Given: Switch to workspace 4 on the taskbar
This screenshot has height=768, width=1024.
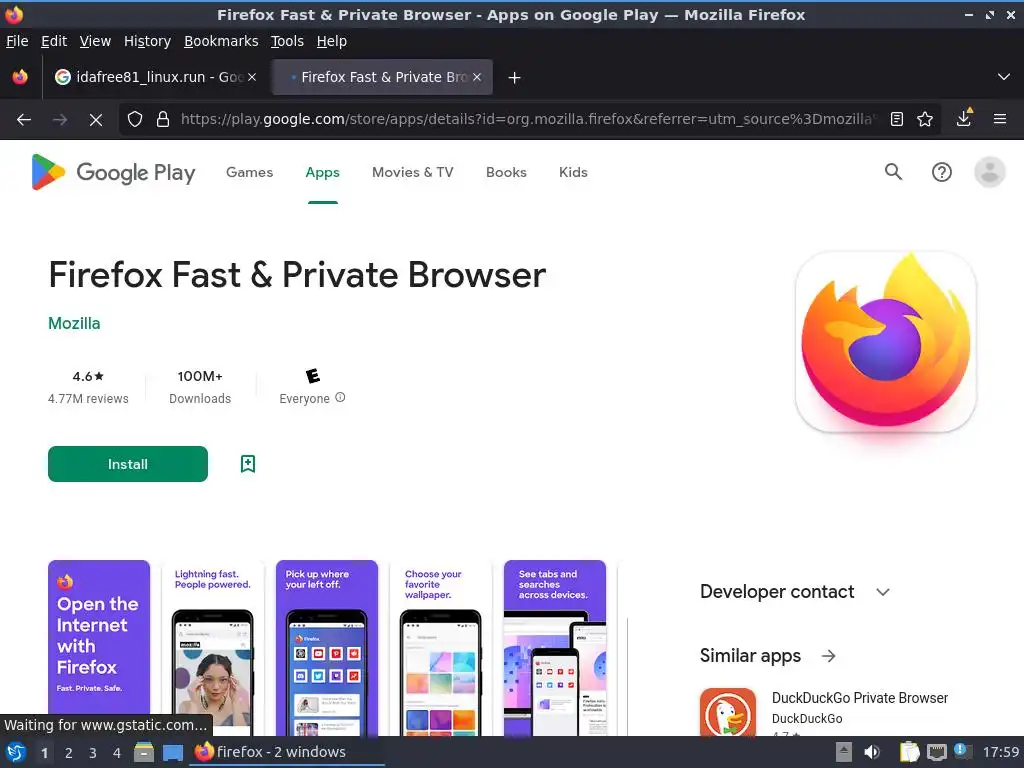Looking at the screenshot, I should click(x=117, y=753).
